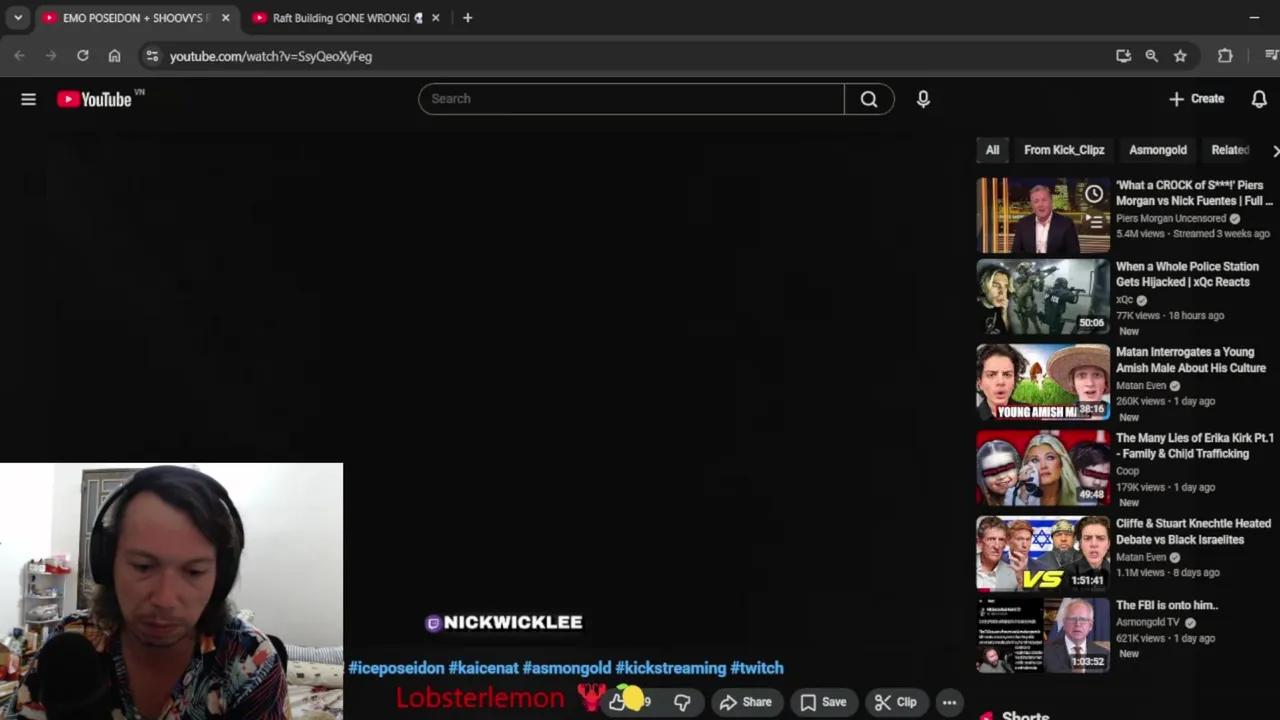The width and height of the screenshot is (1280, 720).
Task: Add Piers Morgan video to Watch later
Action: pos(1095,194)
